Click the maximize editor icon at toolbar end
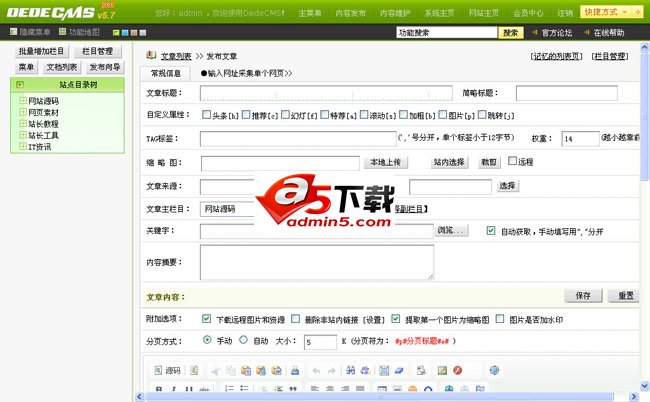Screen dimensions: 650x402 coord(494,371)
